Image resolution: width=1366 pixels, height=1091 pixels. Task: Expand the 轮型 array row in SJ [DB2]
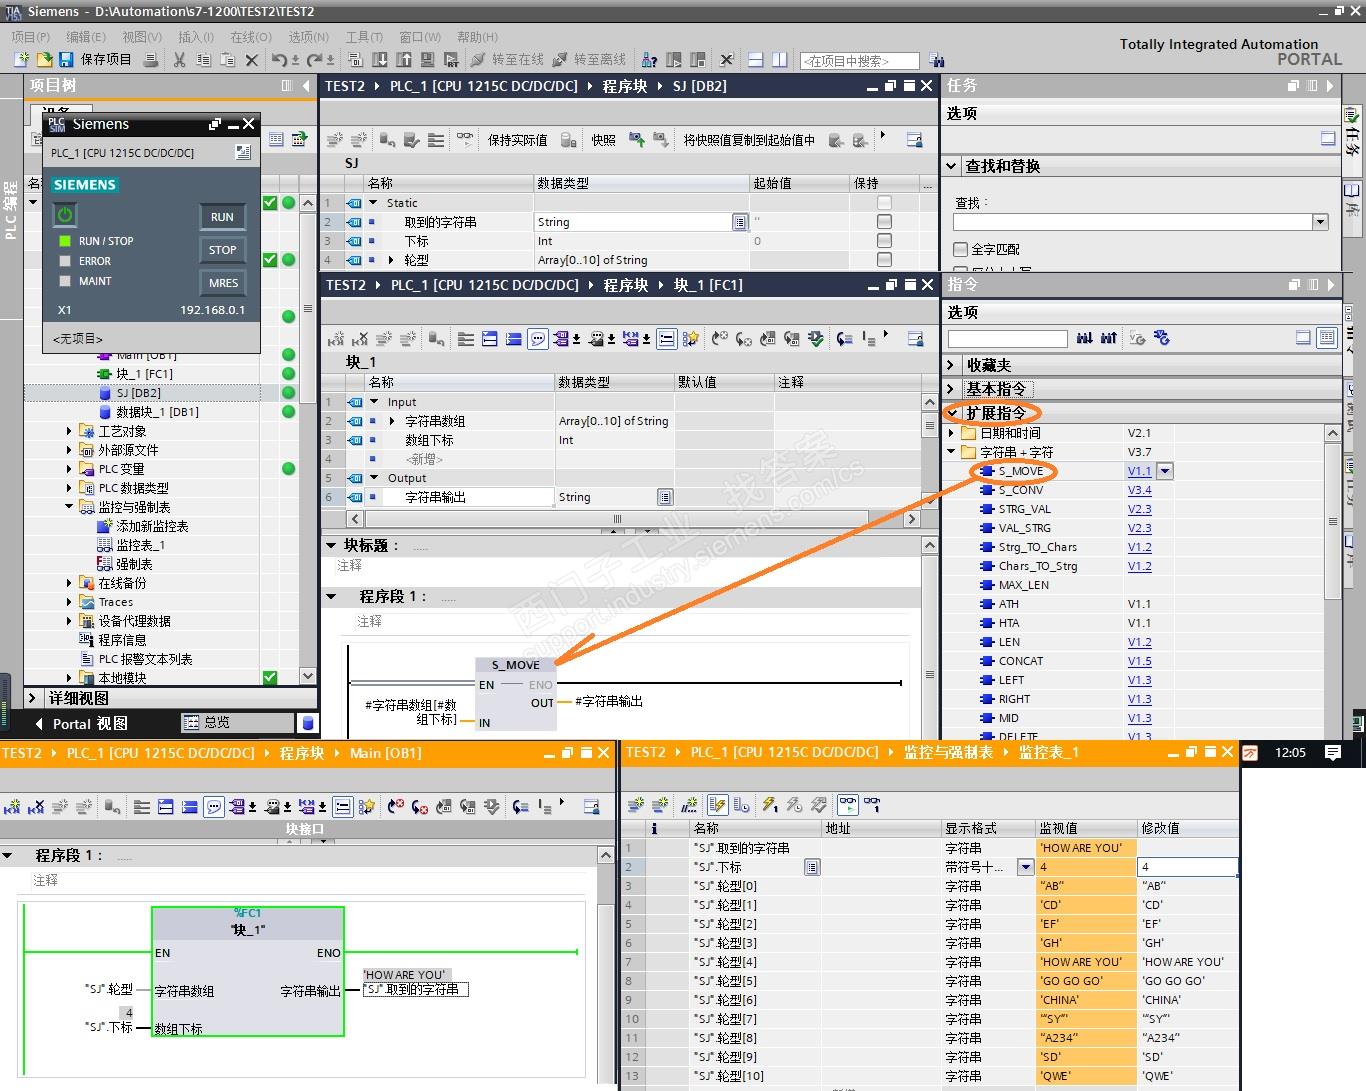[x=391, y=260]
